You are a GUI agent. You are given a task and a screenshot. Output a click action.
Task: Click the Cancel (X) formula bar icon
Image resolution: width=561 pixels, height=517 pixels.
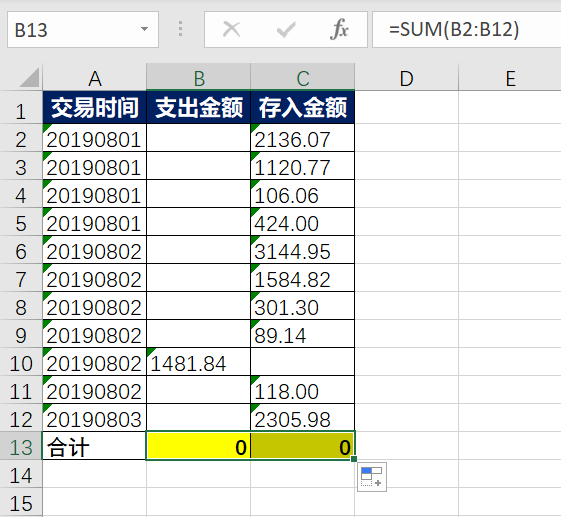coord(231,29)
